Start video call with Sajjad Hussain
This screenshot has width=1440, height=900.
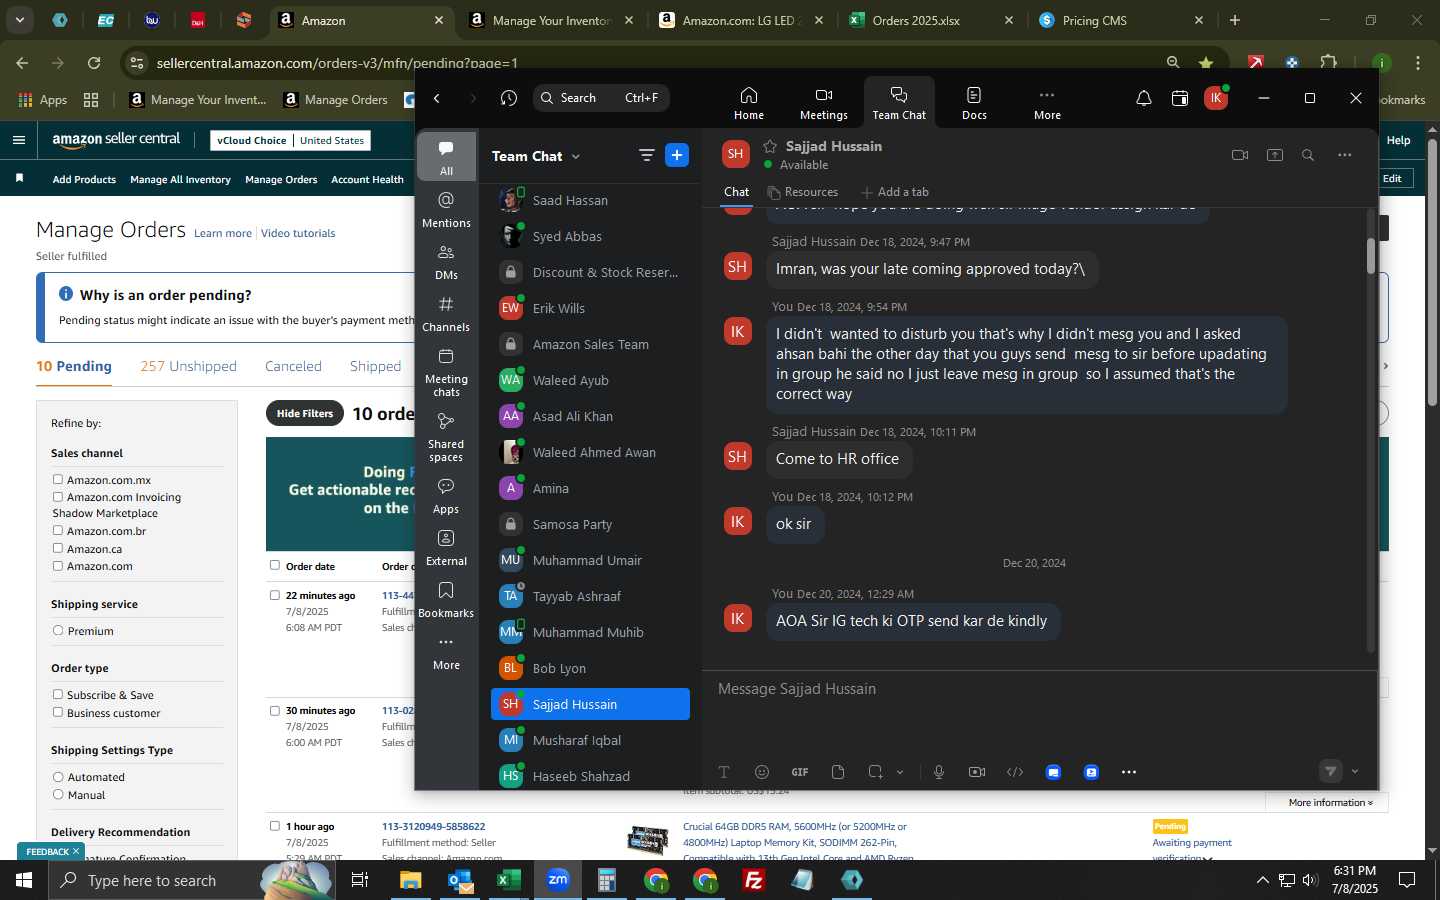pos(1240,155)
